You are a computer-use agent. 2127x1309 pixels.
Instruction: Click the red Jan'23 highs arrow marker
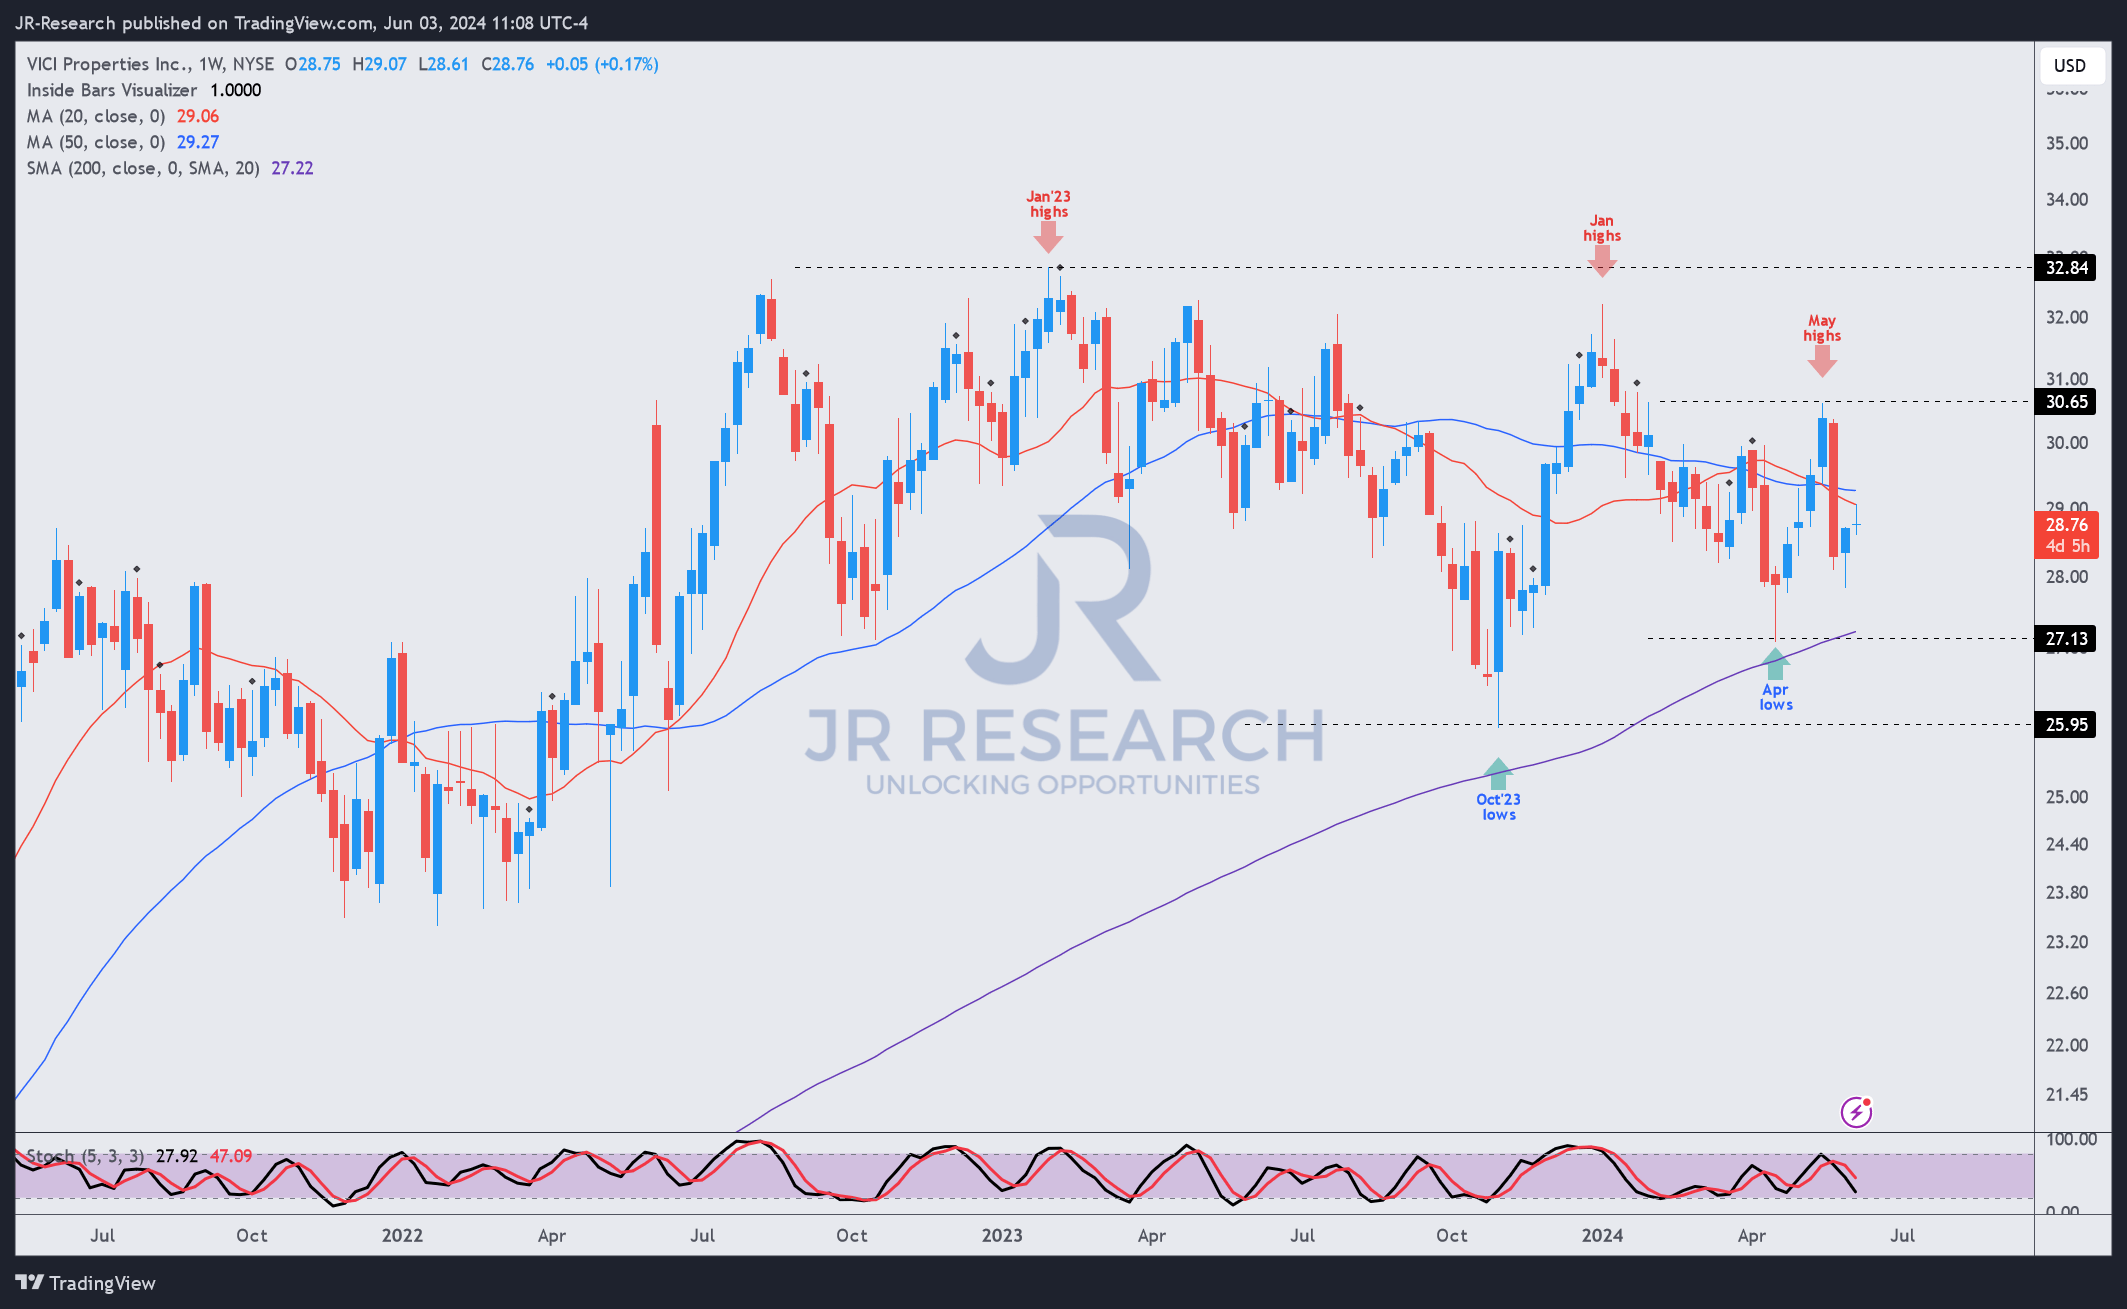tap(1048, 237)
